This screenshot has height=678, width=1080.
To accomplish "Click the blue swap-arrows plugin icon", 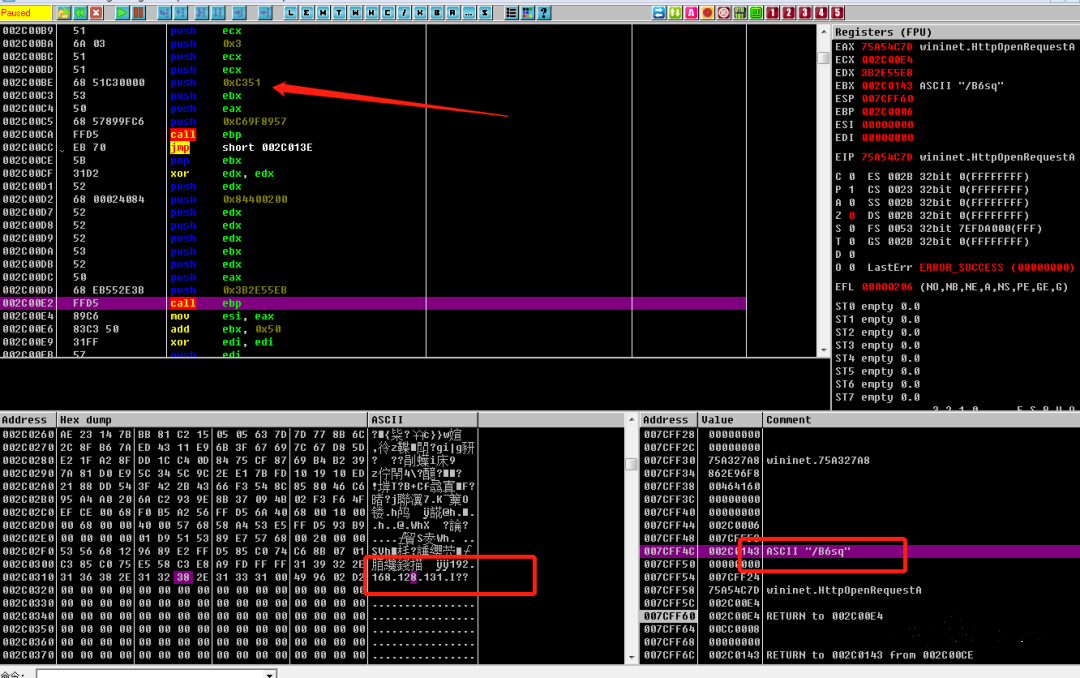I will click(659, 13).
